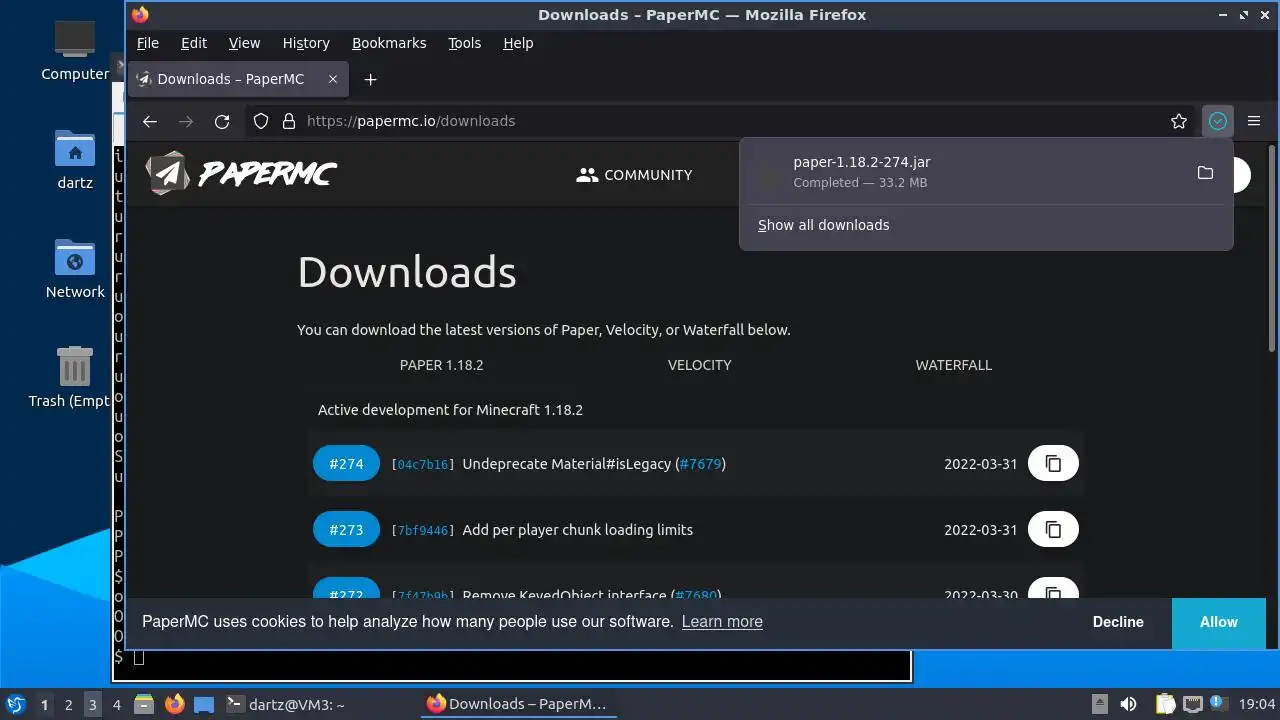
Task: Switch to workspace 2
Action: pyautogui.click(x=68, y=704)
